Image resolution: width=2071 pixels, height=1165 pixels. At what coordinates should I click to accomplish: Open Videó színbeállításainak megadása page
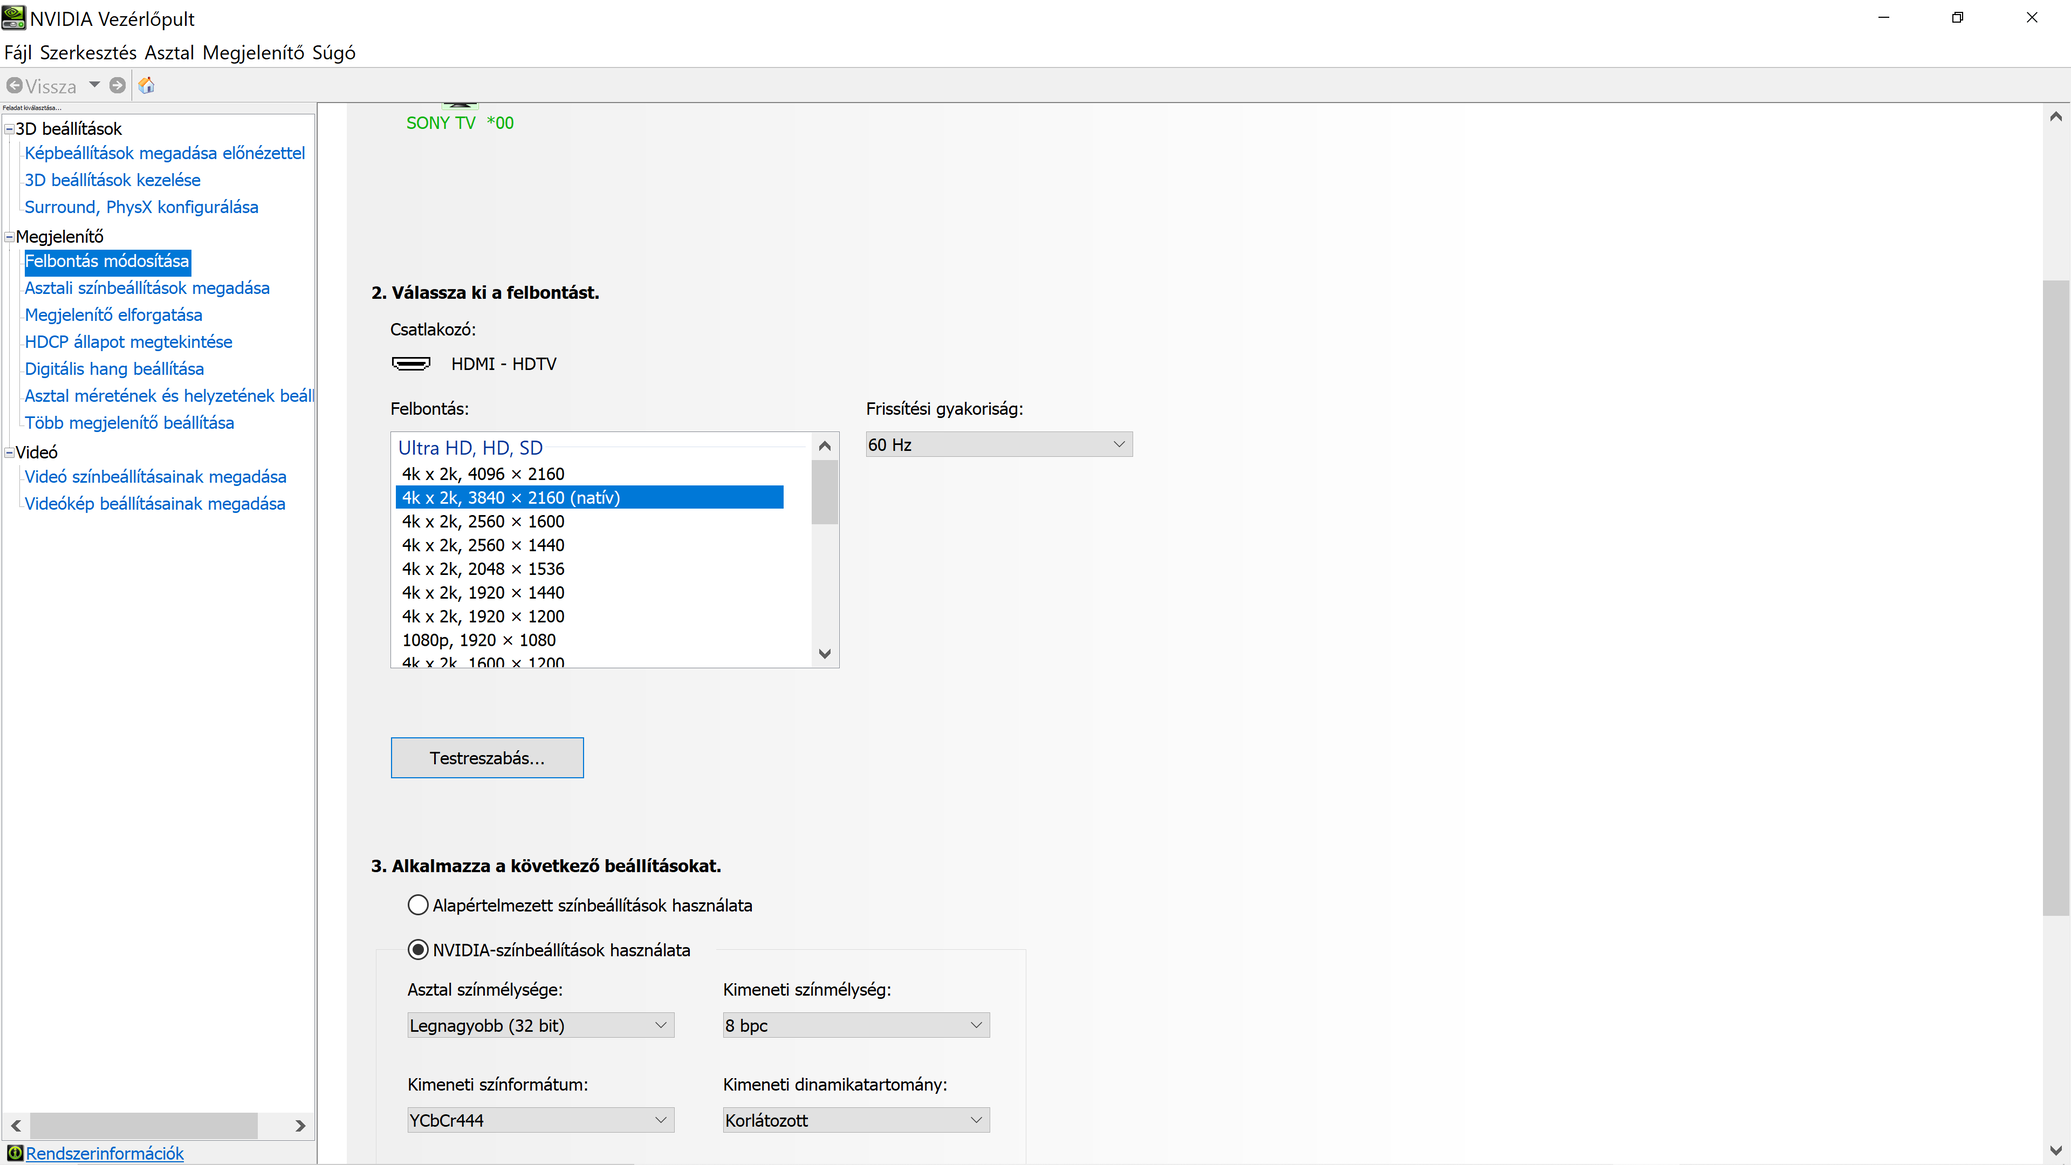pyautogui.click(x=155, y=477)
